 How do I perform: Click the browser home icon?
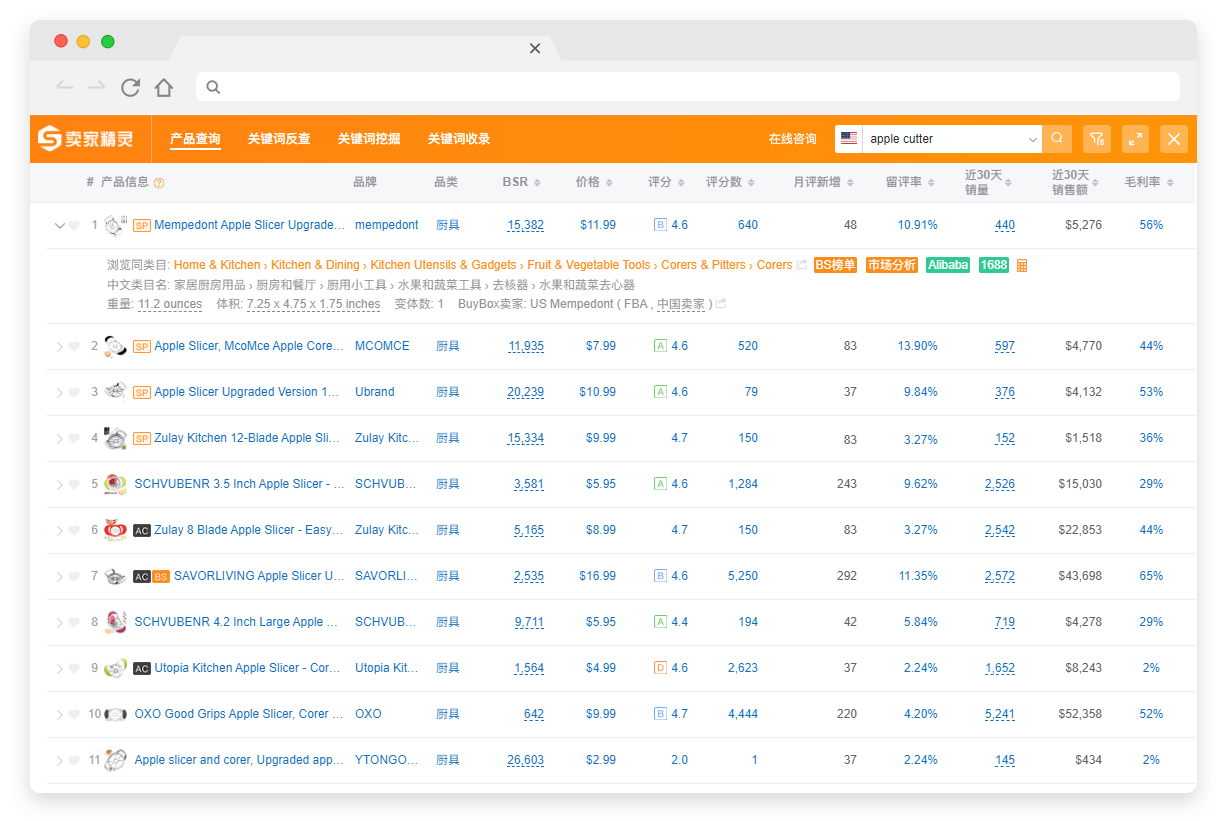point(164,87)
